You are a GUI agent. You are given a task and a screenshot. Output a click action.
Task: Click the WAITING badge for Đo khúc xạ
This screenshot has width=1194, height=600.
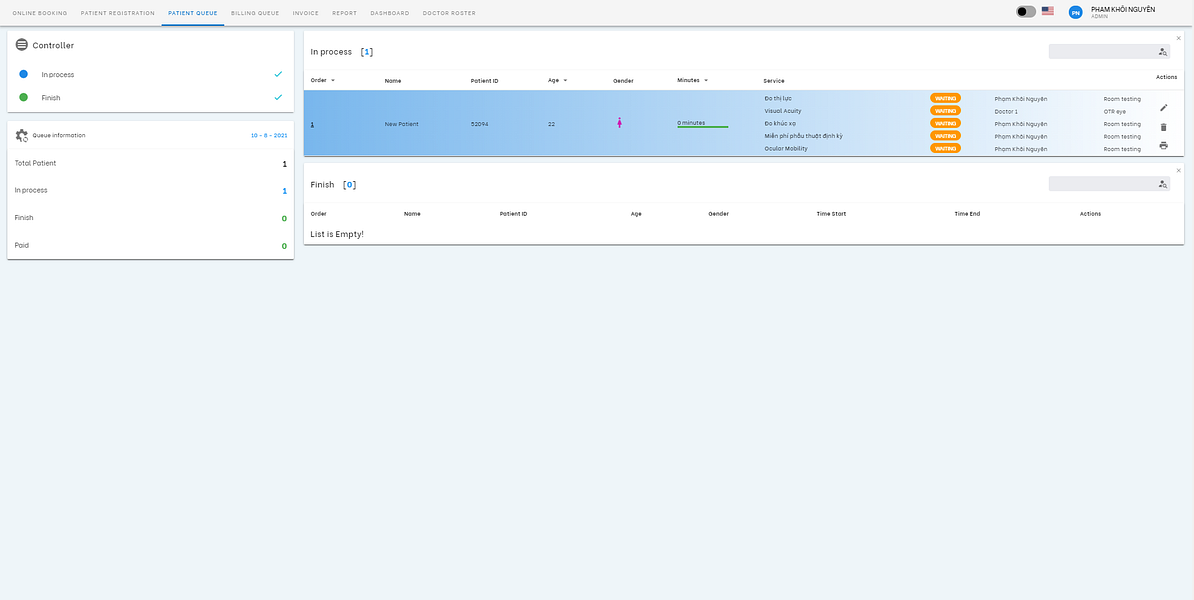tap(945, 123)
